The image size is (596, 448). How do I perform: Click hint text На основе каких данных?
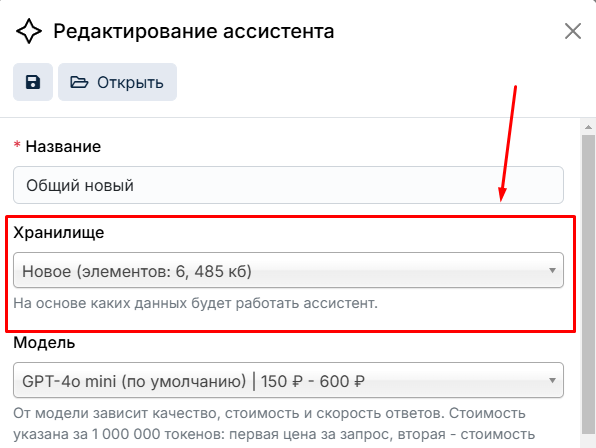[195, 303]
